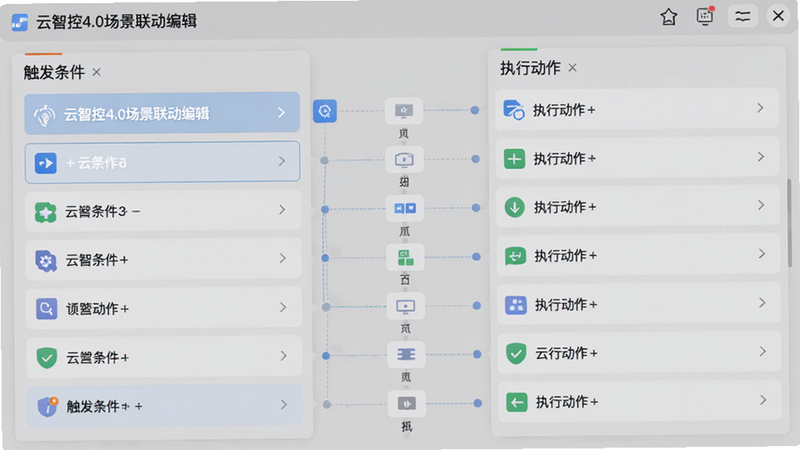Select the gray play-box node at the canvas bottom

coord(407,404)
